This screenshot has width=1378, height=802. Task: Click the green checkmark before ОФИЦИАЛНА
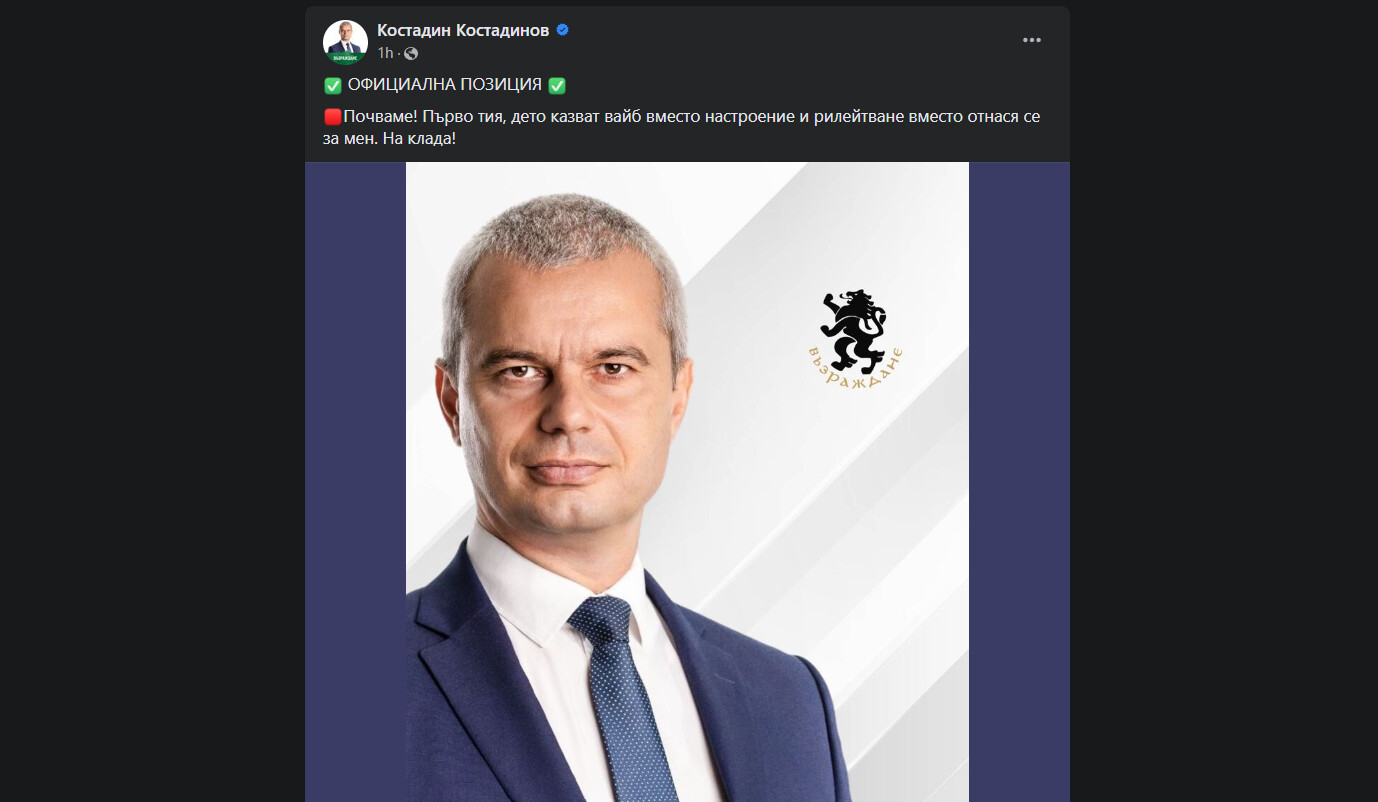[333, 86]
